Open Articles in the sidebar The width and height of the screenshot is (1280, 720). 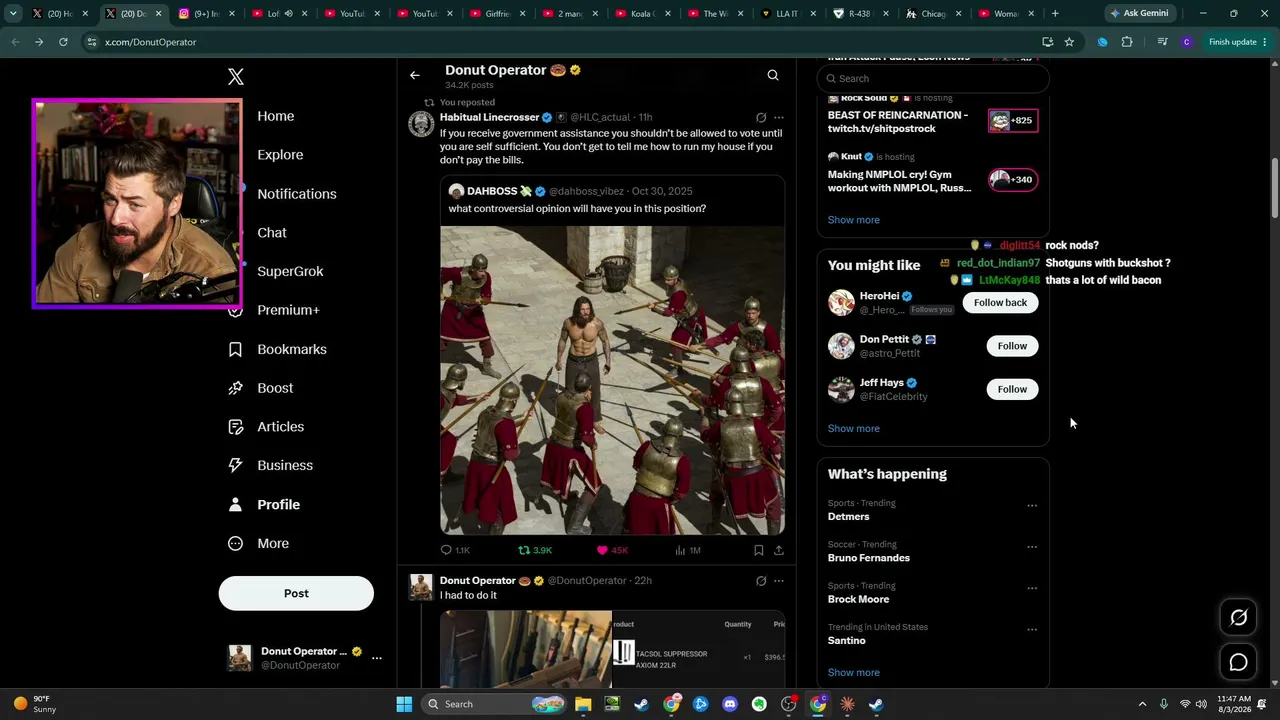pos(266,427)
